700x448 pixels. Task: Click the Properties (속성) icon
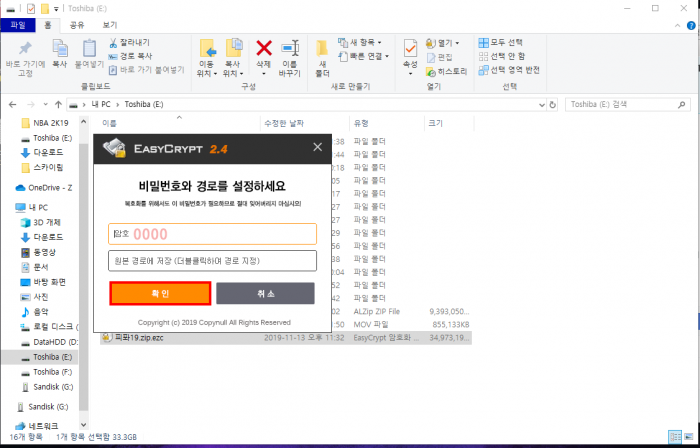410,48
